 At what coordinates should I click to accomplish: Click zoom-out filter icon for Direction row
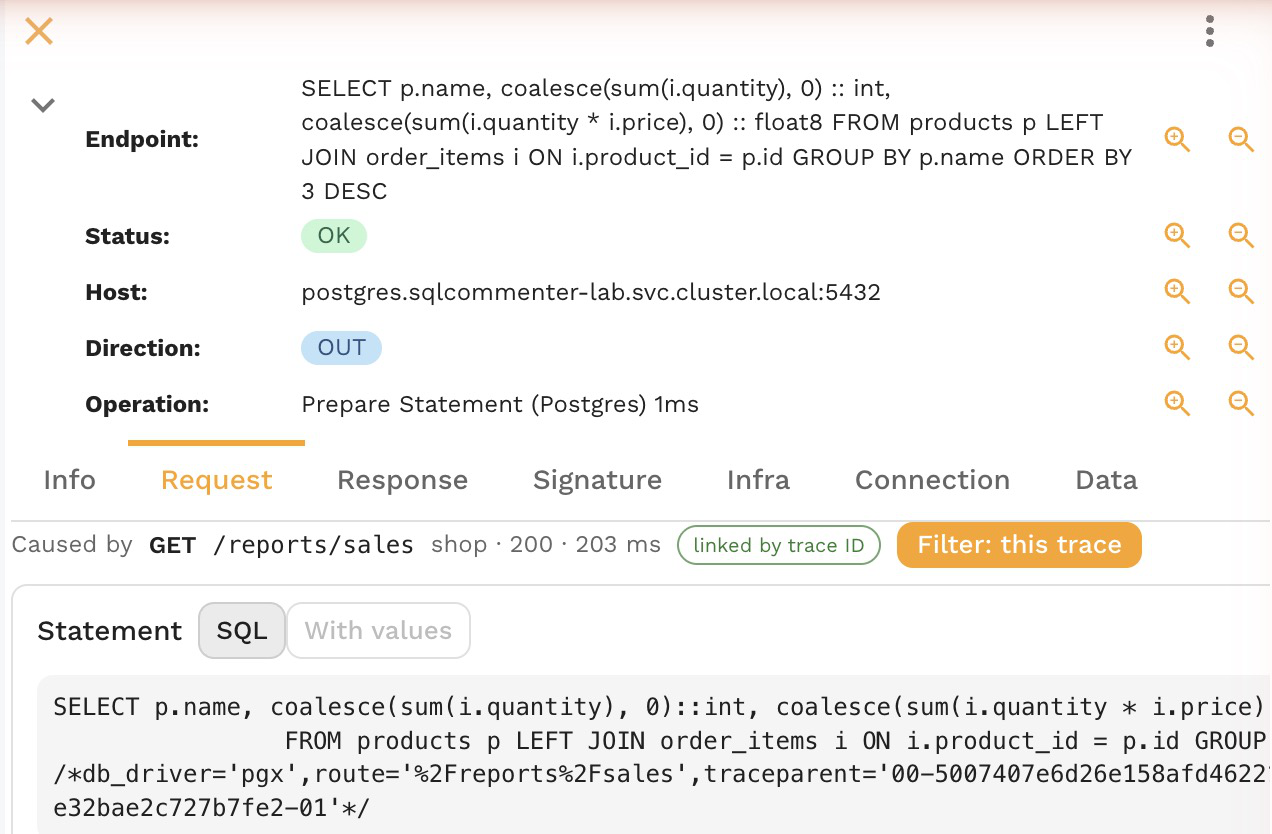click(x=1241, y=348)
